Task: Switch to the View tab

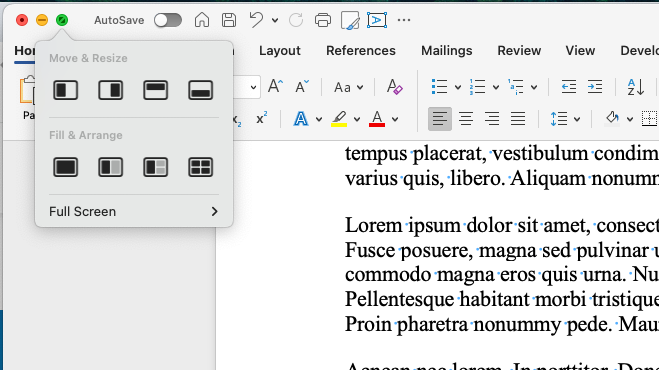Action: [x=580, y=51]
